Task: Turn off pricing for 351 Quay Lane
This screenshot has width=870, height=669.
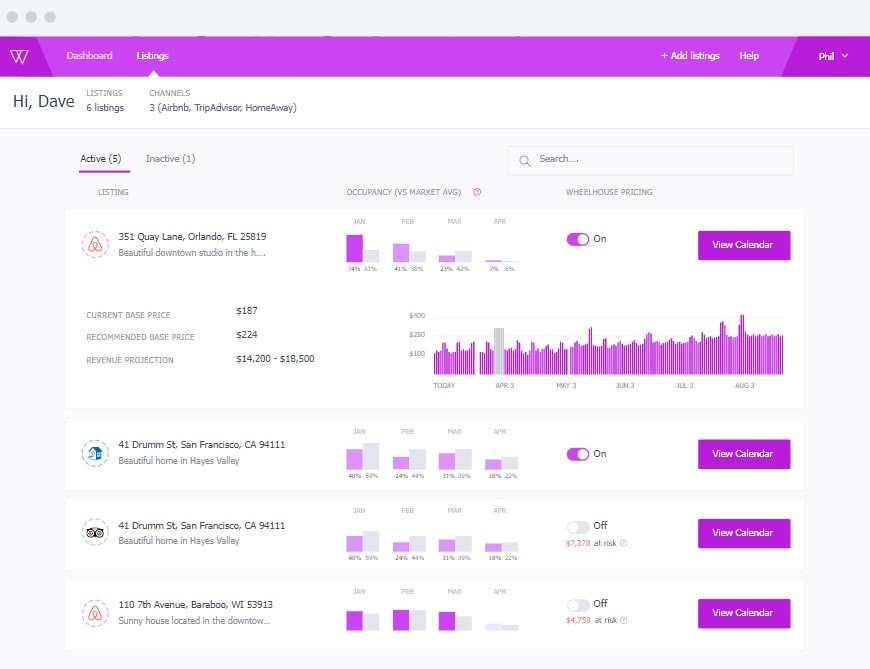Action: click(578, 239)
